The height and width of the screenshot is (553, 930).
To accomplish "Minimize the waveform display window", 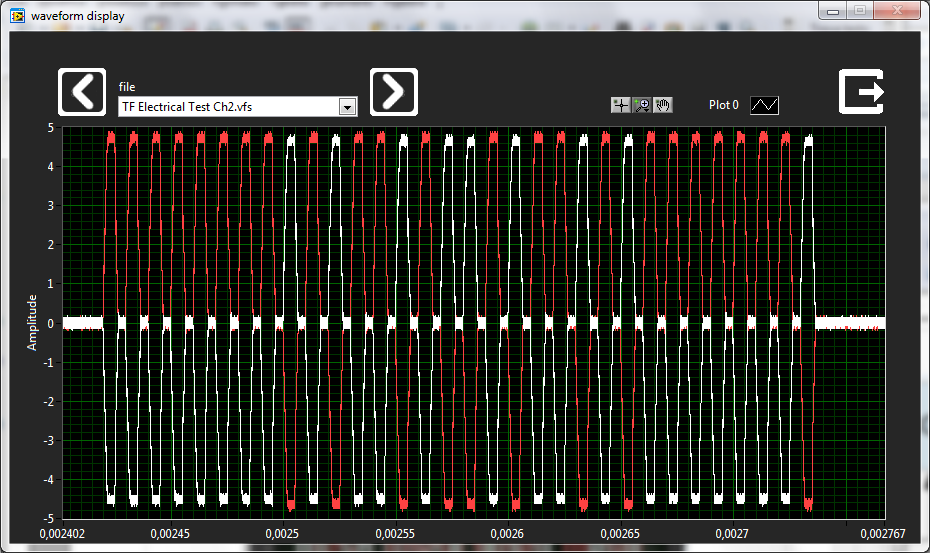I will pos(833,11).
